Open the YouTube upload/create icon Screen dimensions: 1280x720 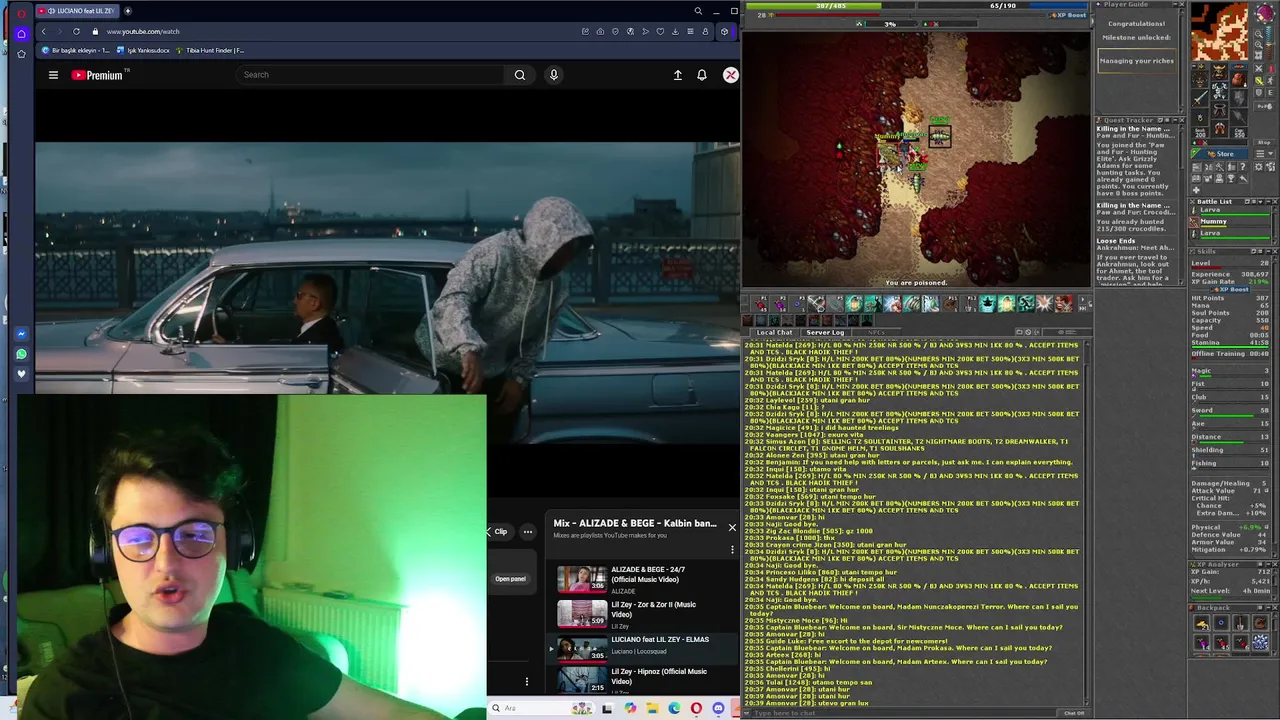tap(678, 75)
